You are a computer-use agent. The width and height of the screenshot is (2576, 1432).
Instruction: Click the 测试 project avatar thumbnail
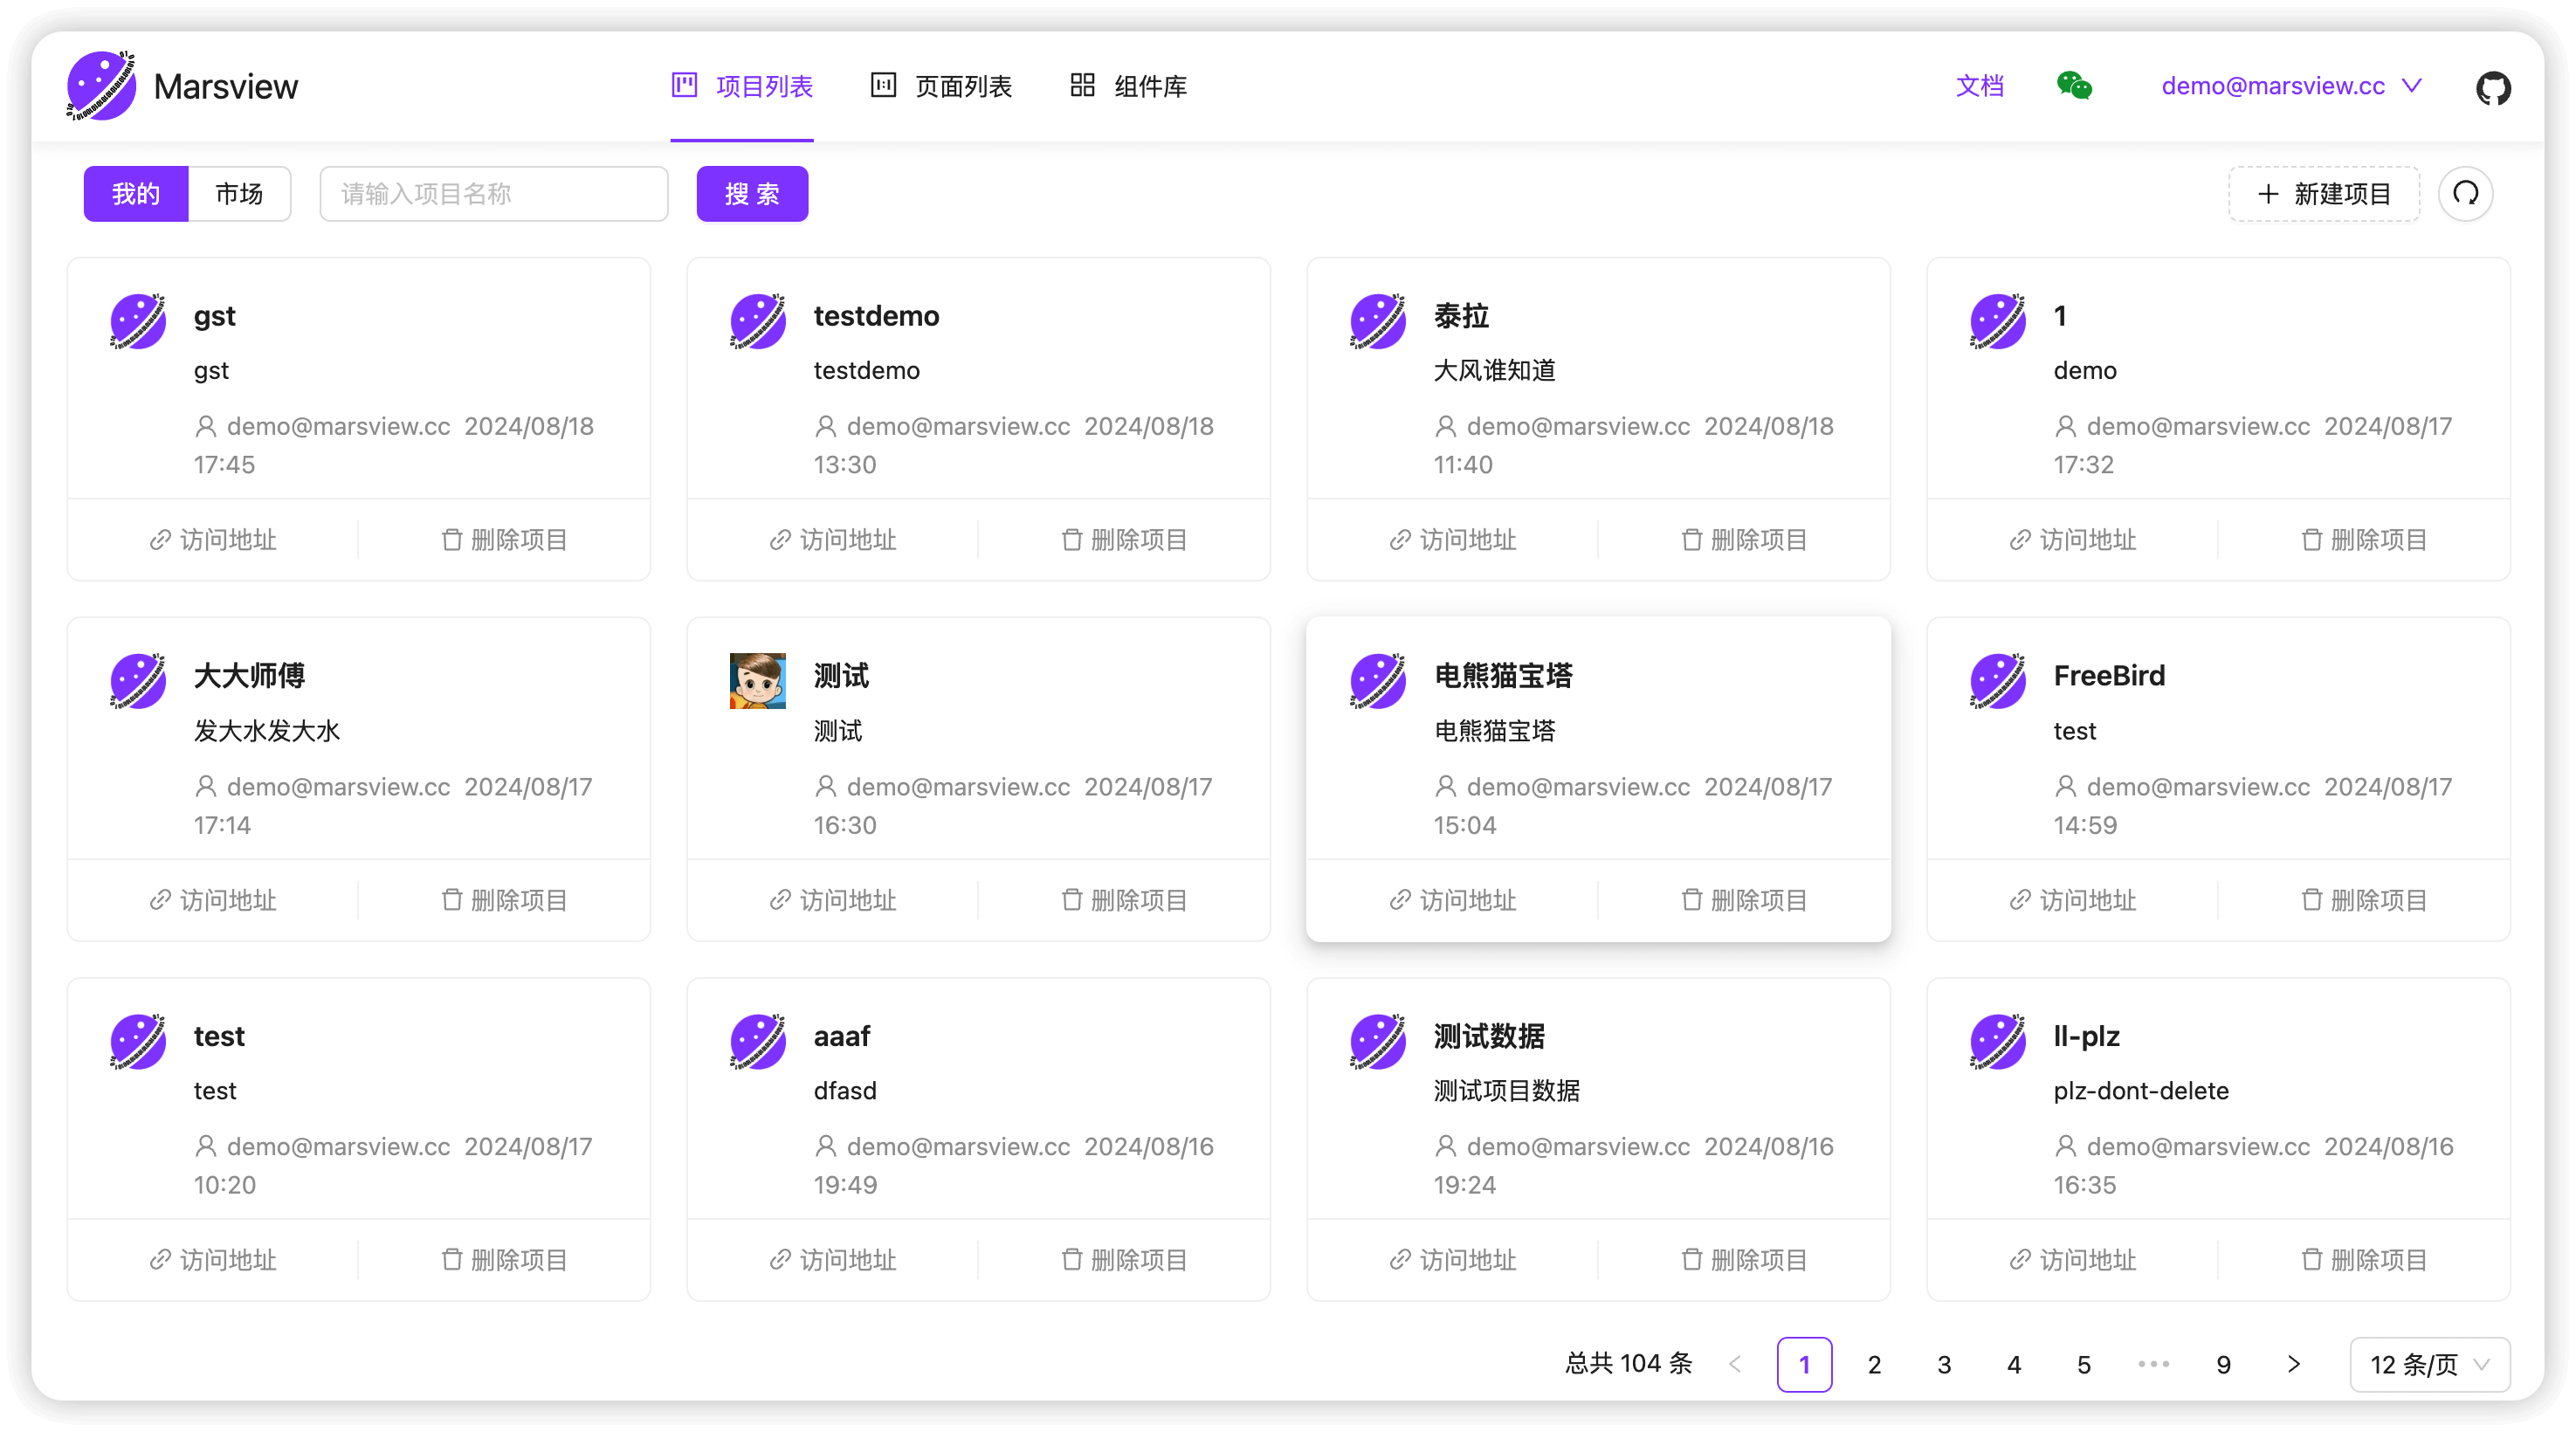point(758,681)
